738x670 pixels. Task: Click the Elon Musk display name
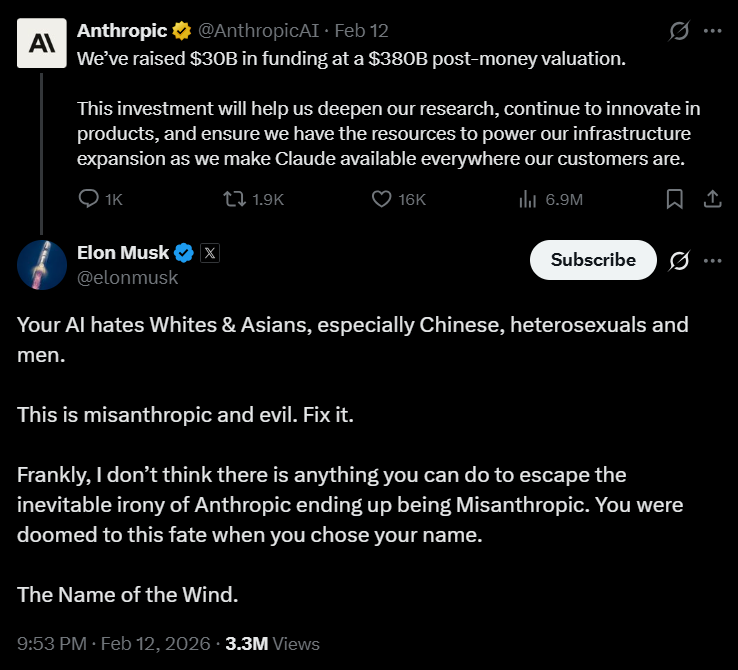pyautogui.click(x=123, y=253)
